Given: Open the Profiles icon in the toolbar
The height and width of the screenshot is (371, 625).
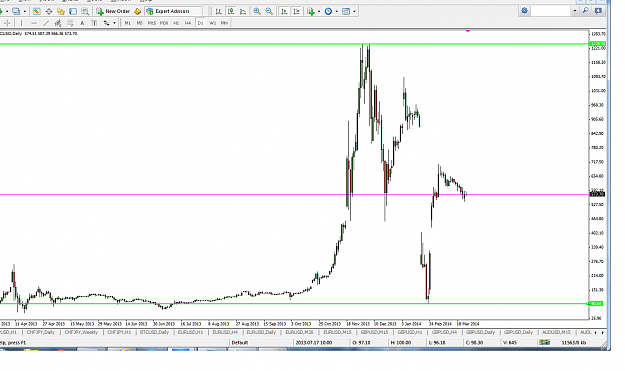Looking at the screenshot, I should [16, 11].
